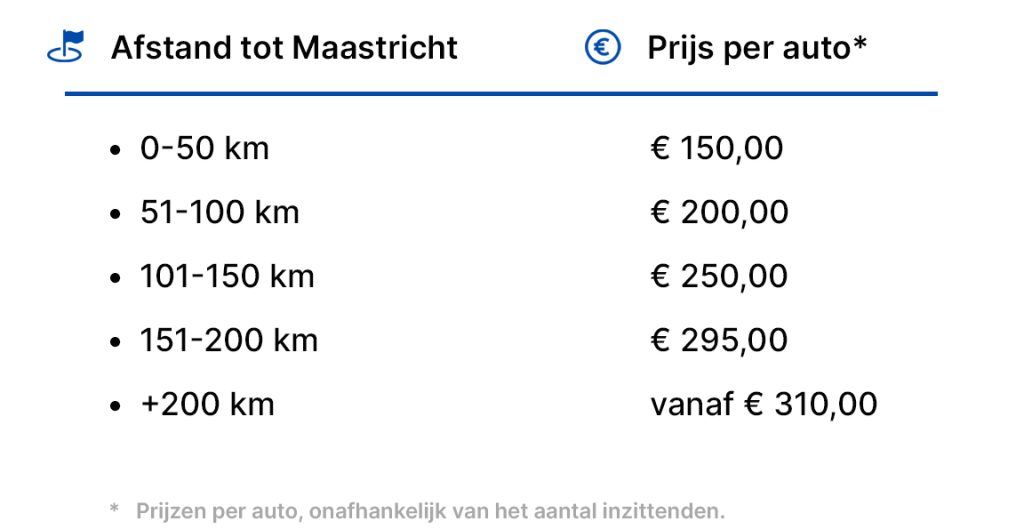This screenshot has width=1024, height=529.
Task: Click the euro coin icon
Action: pos(603,47)
